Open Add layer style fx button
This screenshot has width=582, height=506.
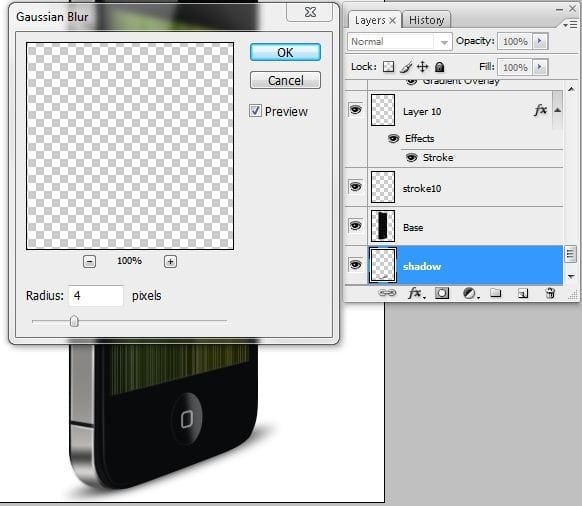pos(416,293)
